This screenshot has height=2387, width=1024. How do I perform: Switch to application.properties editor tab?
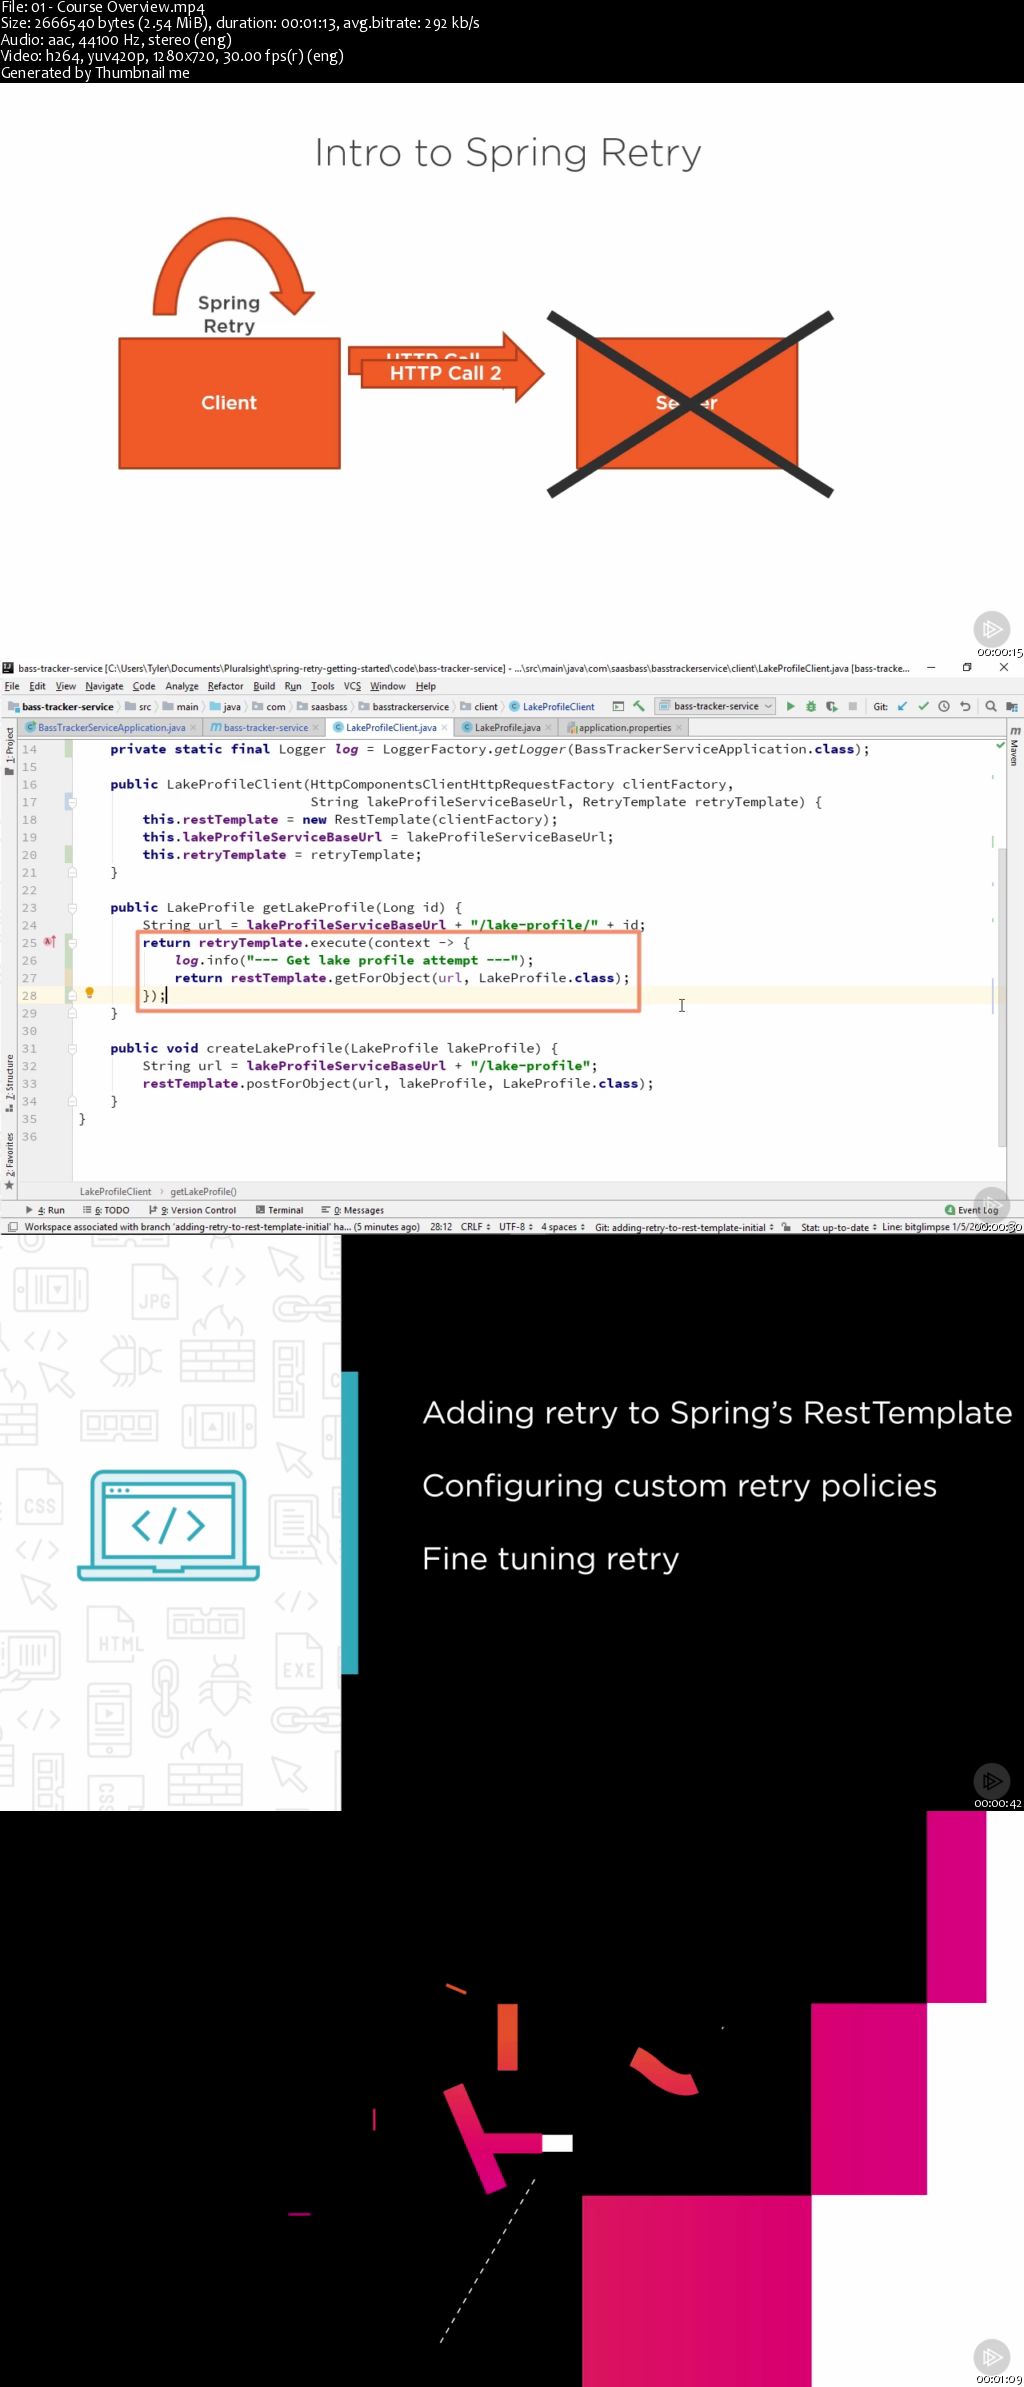tap(624, 727)
